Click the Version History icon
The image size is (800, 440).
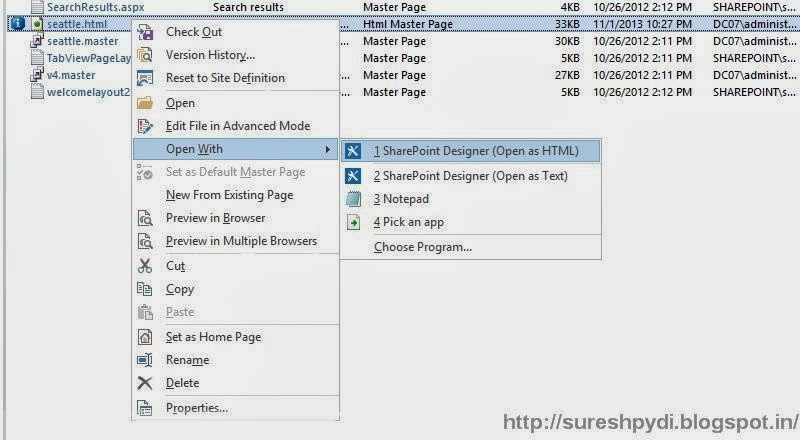145,55
